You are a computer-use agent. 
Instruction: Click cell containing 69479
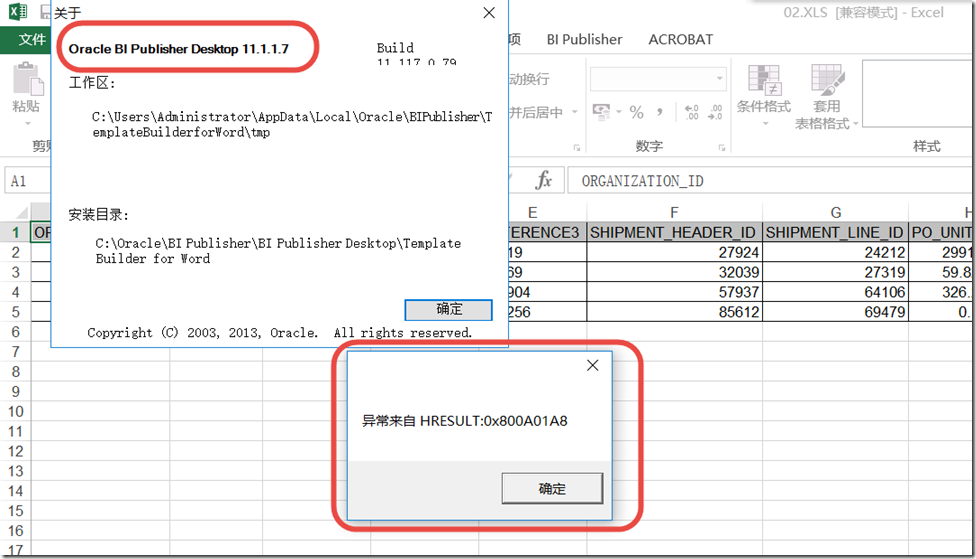(x=835, y=312)
